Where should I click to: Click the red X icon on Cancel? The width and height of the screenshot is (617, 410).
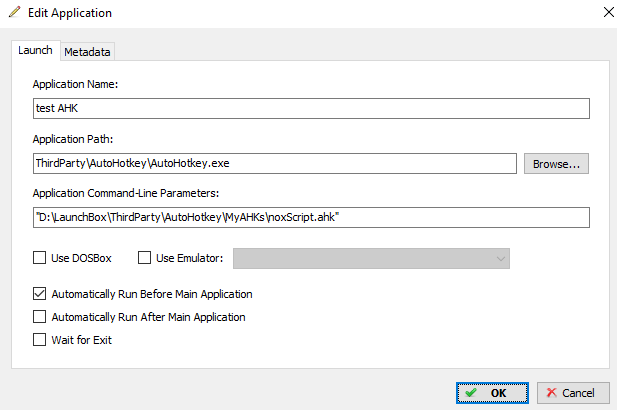pos(552,392)
